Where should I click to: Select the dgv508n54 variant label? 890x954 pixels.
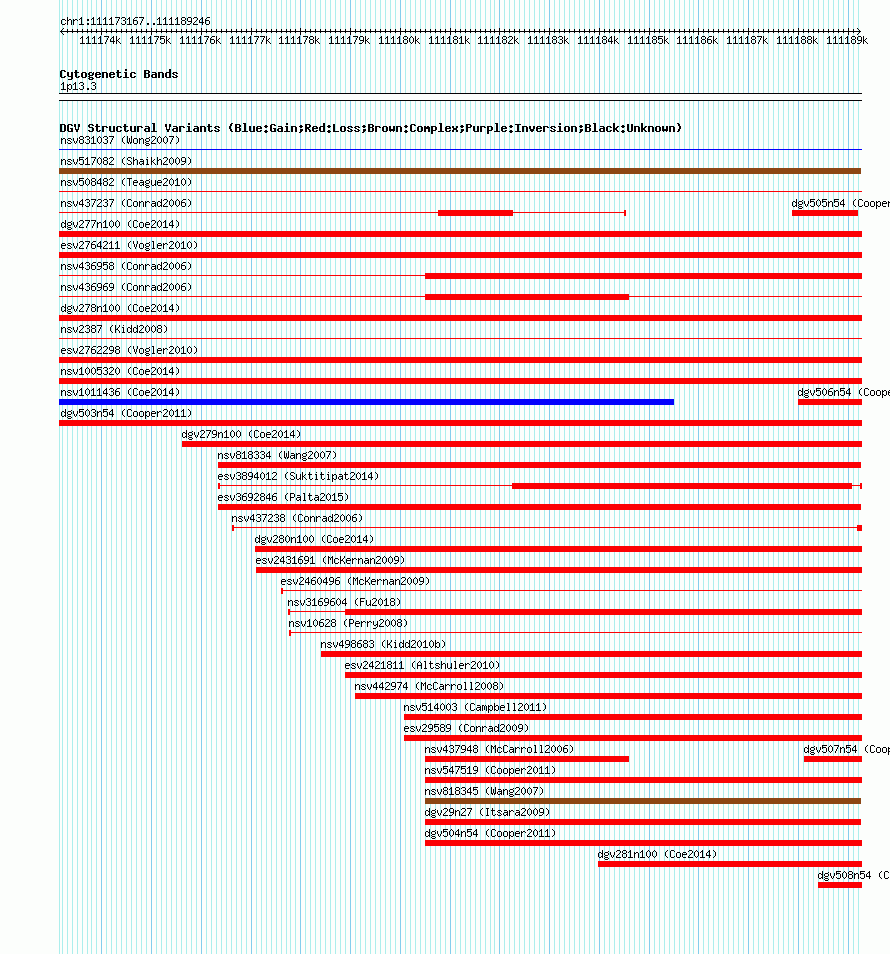tap(853, 875)
